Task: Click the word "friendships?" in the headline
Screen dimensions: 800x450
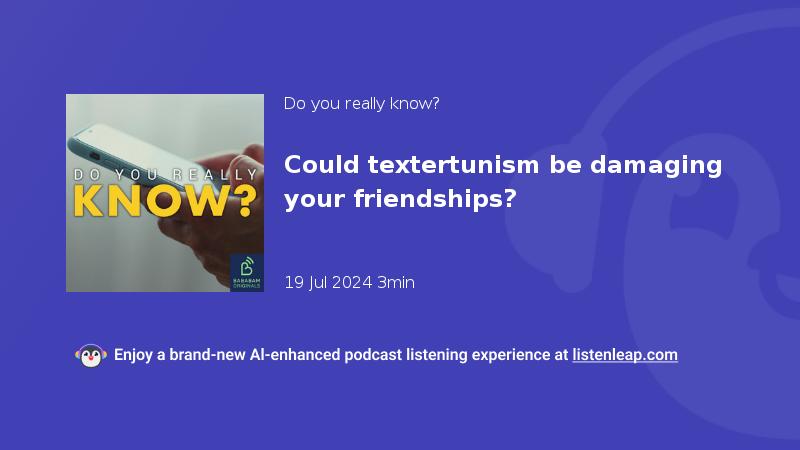Action: 435,198
